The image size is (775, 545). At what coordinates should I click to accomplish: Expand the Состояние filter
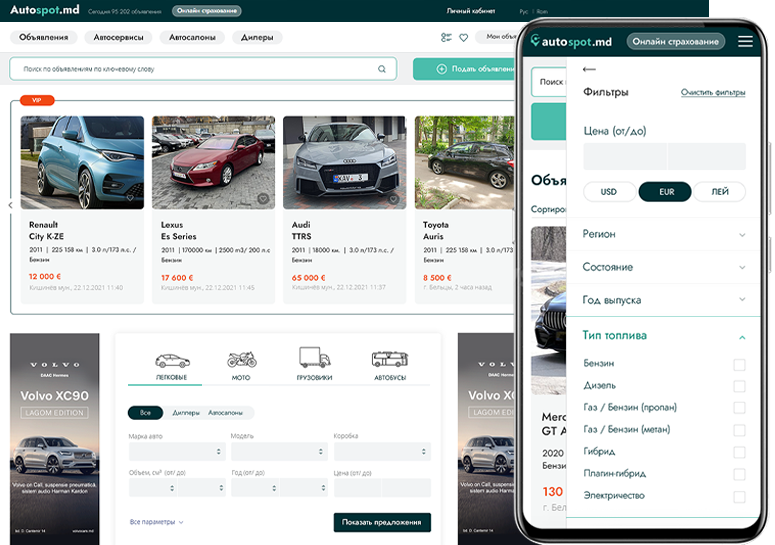664,267
